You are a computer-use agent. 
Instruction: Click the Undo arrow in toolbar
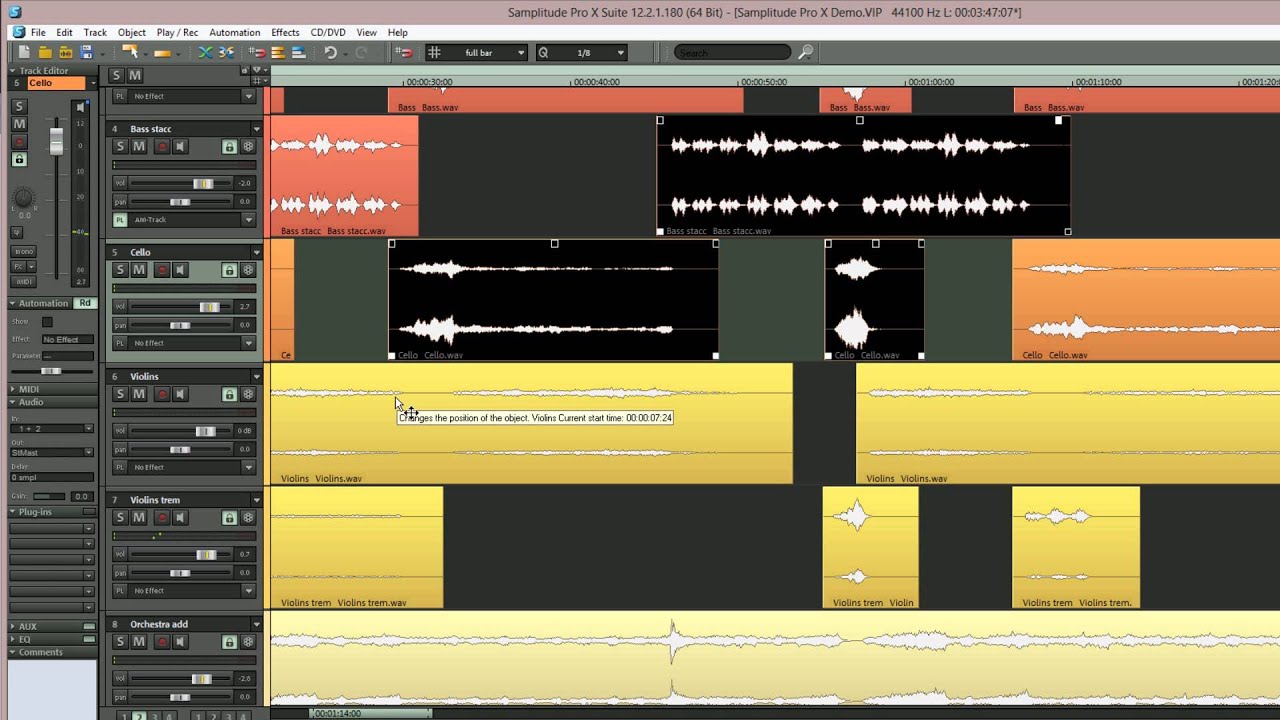coord(330,53)
